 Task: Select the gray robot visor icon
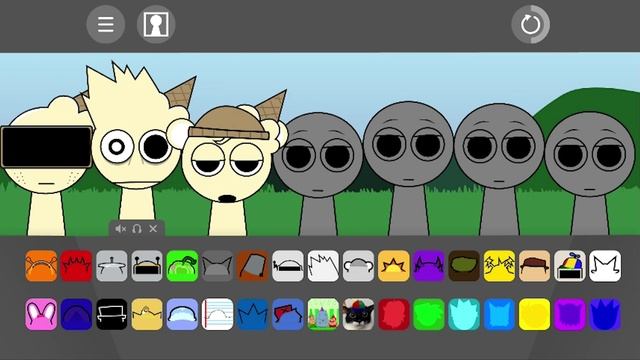pyautogui.click(x=147, y=266)
